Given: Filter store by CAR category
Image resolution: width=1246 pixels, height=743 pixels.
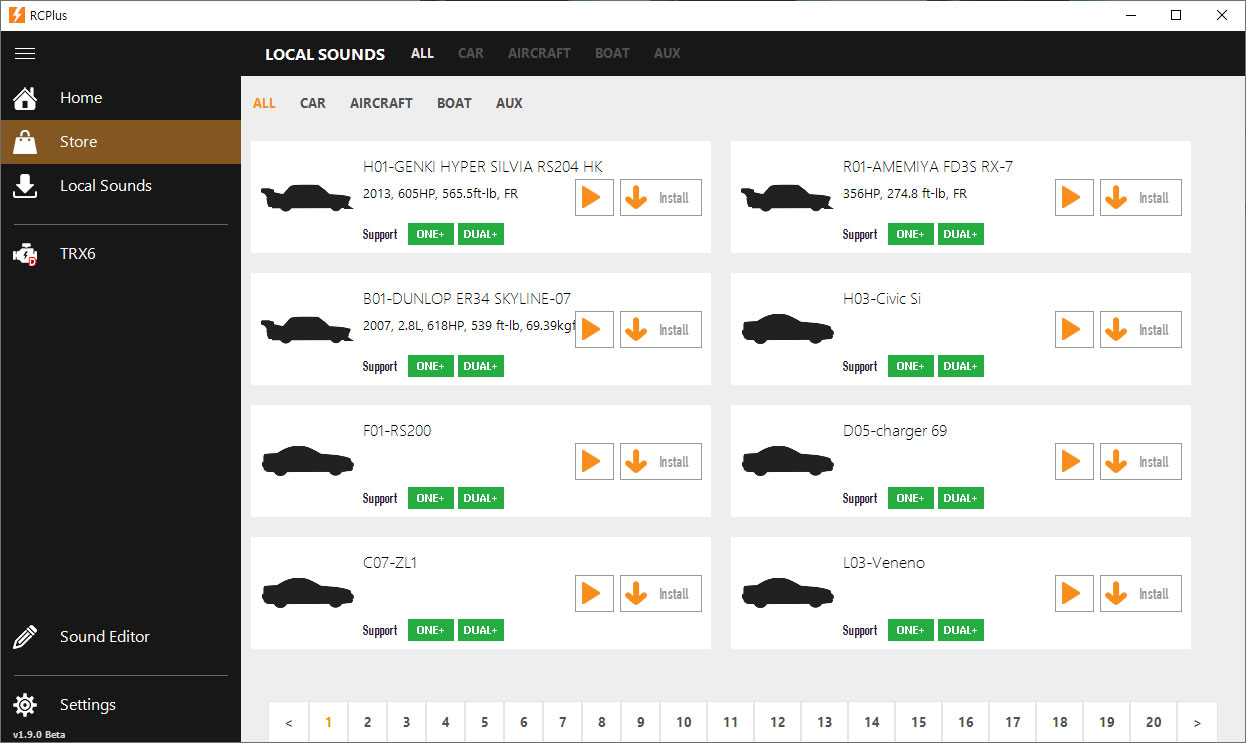Looking at the screenshot, I should [313, 103].
